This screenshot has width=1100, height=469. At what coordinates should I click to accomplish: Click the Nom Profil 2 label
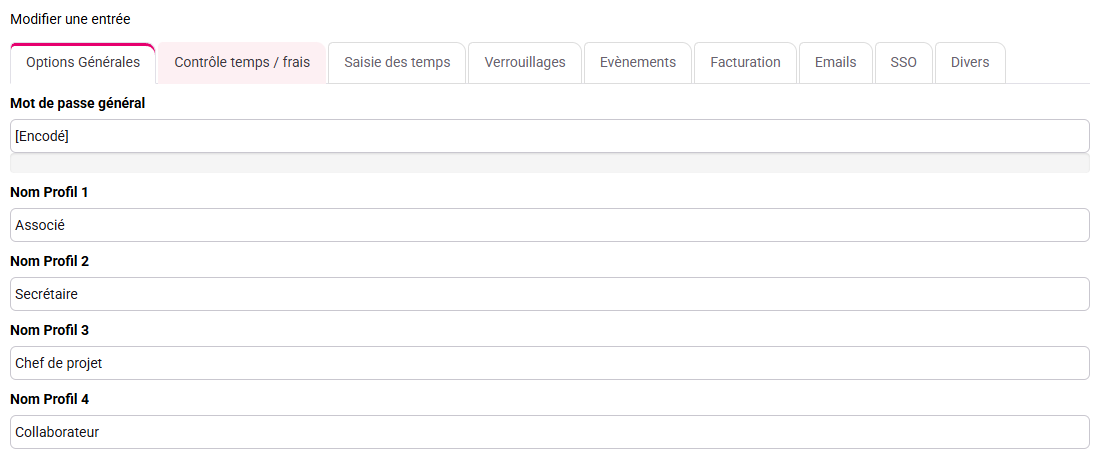tap(49, 261)
